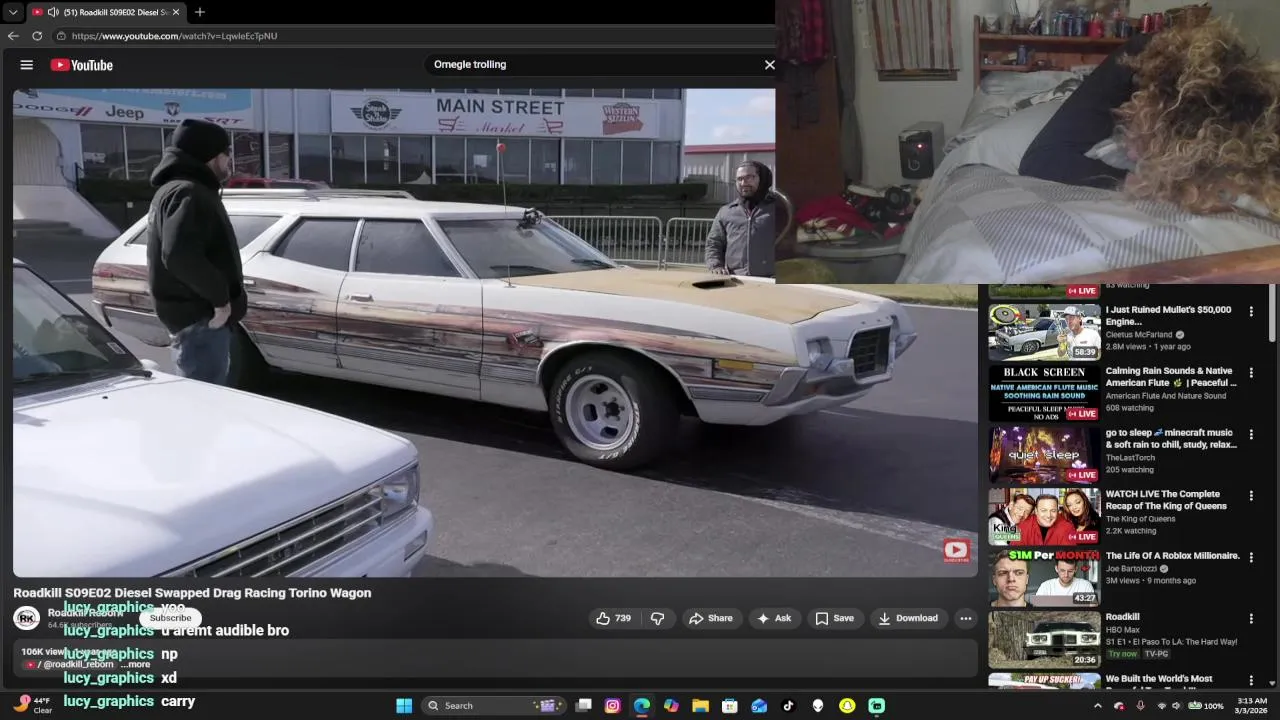Open Copilot from the taskbar
The image size is (1280, 720).
point(671,705)
